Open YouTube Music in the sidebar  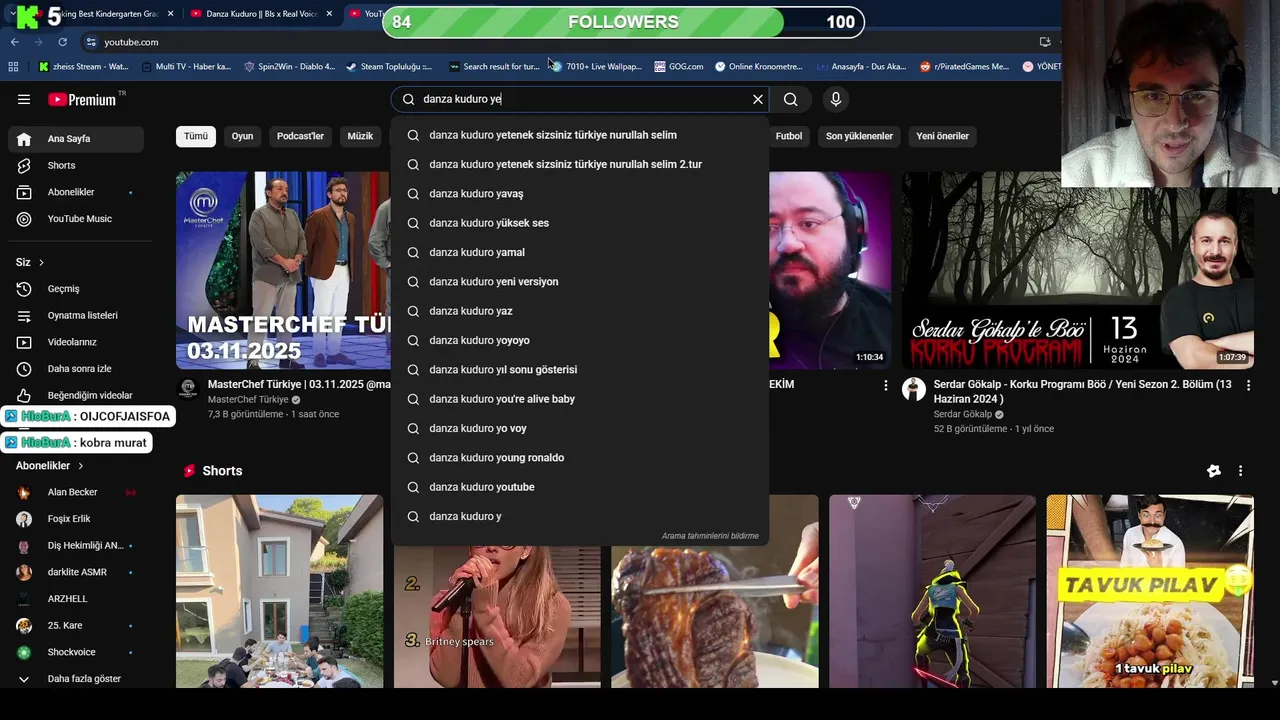(76, 218)
